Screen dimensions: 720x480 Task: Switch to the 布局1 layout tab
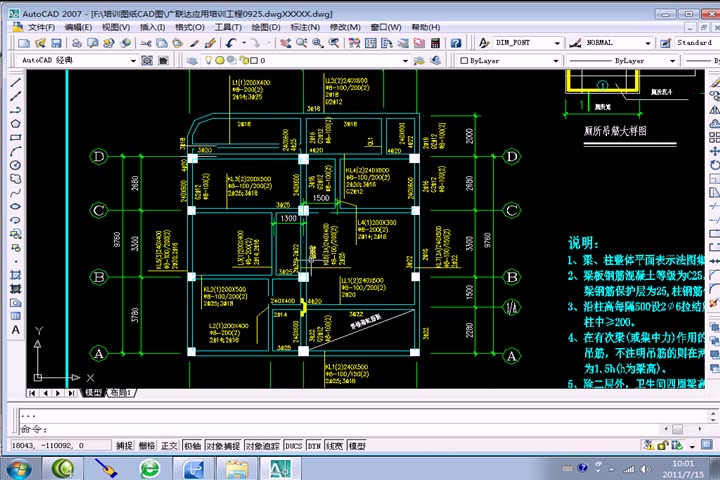(x=121, y=393)
